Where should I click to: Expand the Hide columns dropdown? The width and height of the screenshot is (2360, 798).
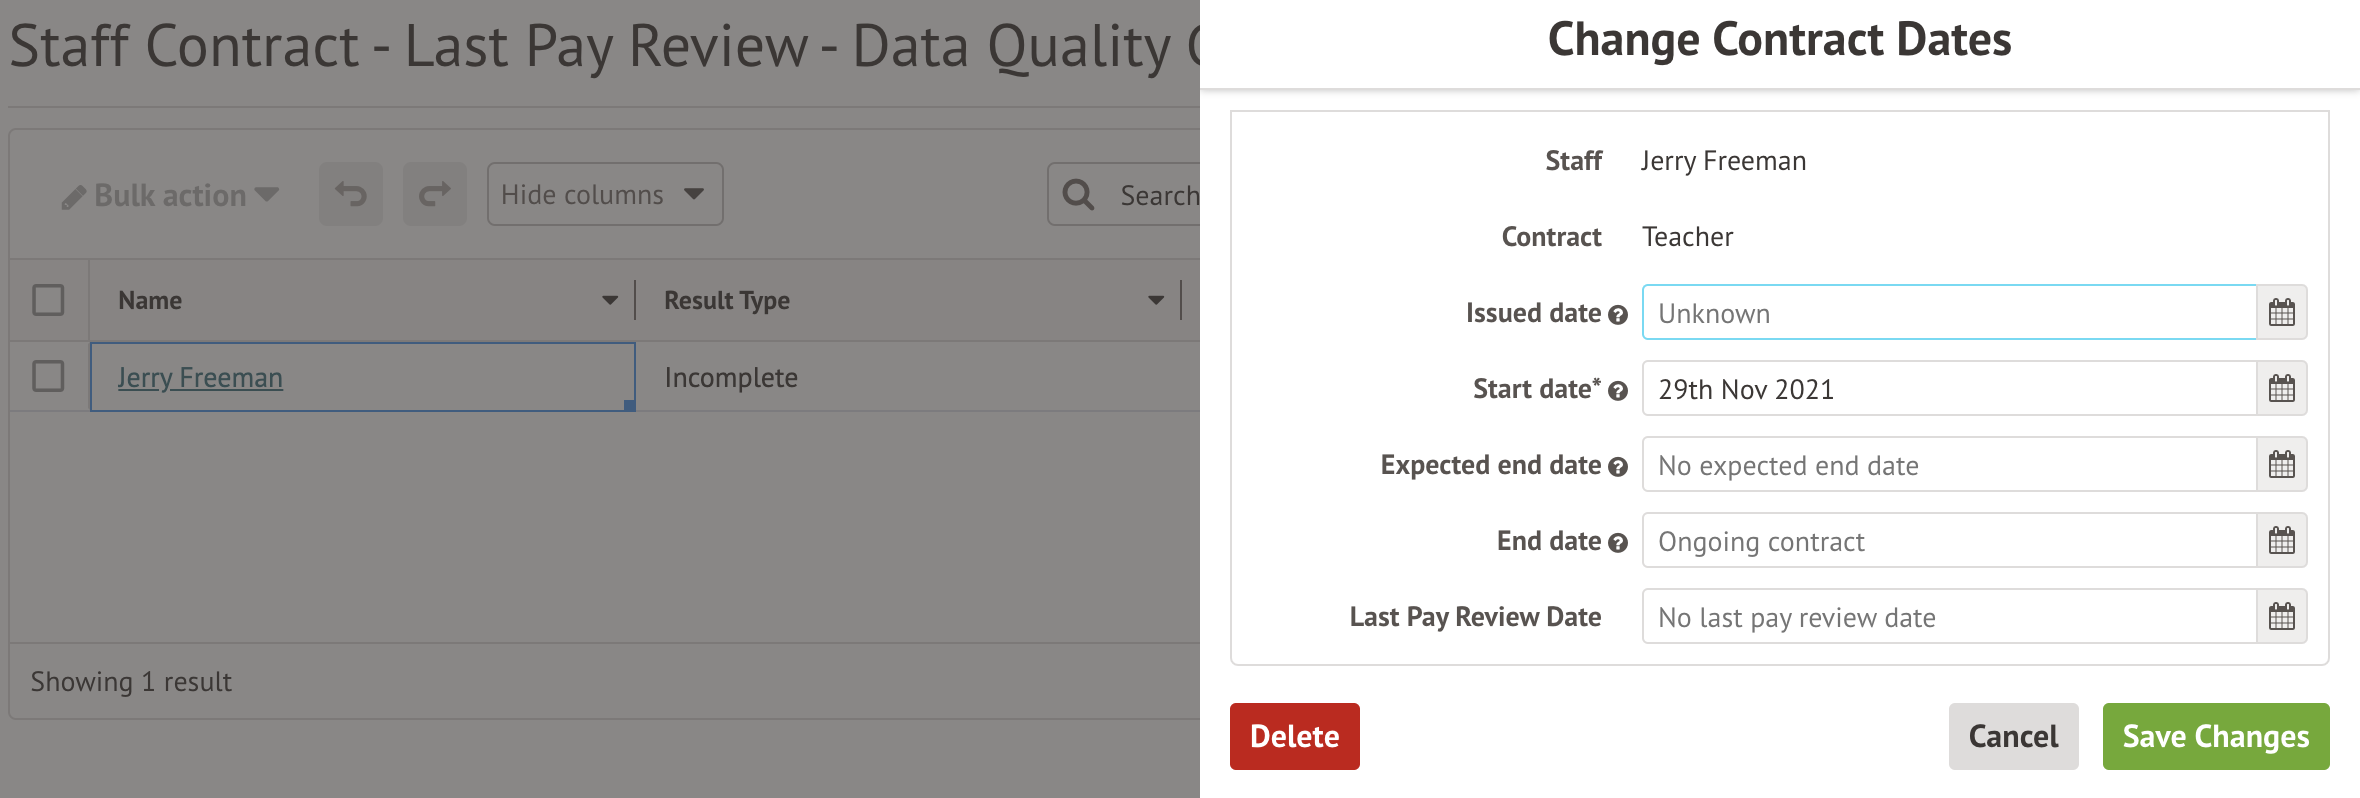(x=604, y=194)
